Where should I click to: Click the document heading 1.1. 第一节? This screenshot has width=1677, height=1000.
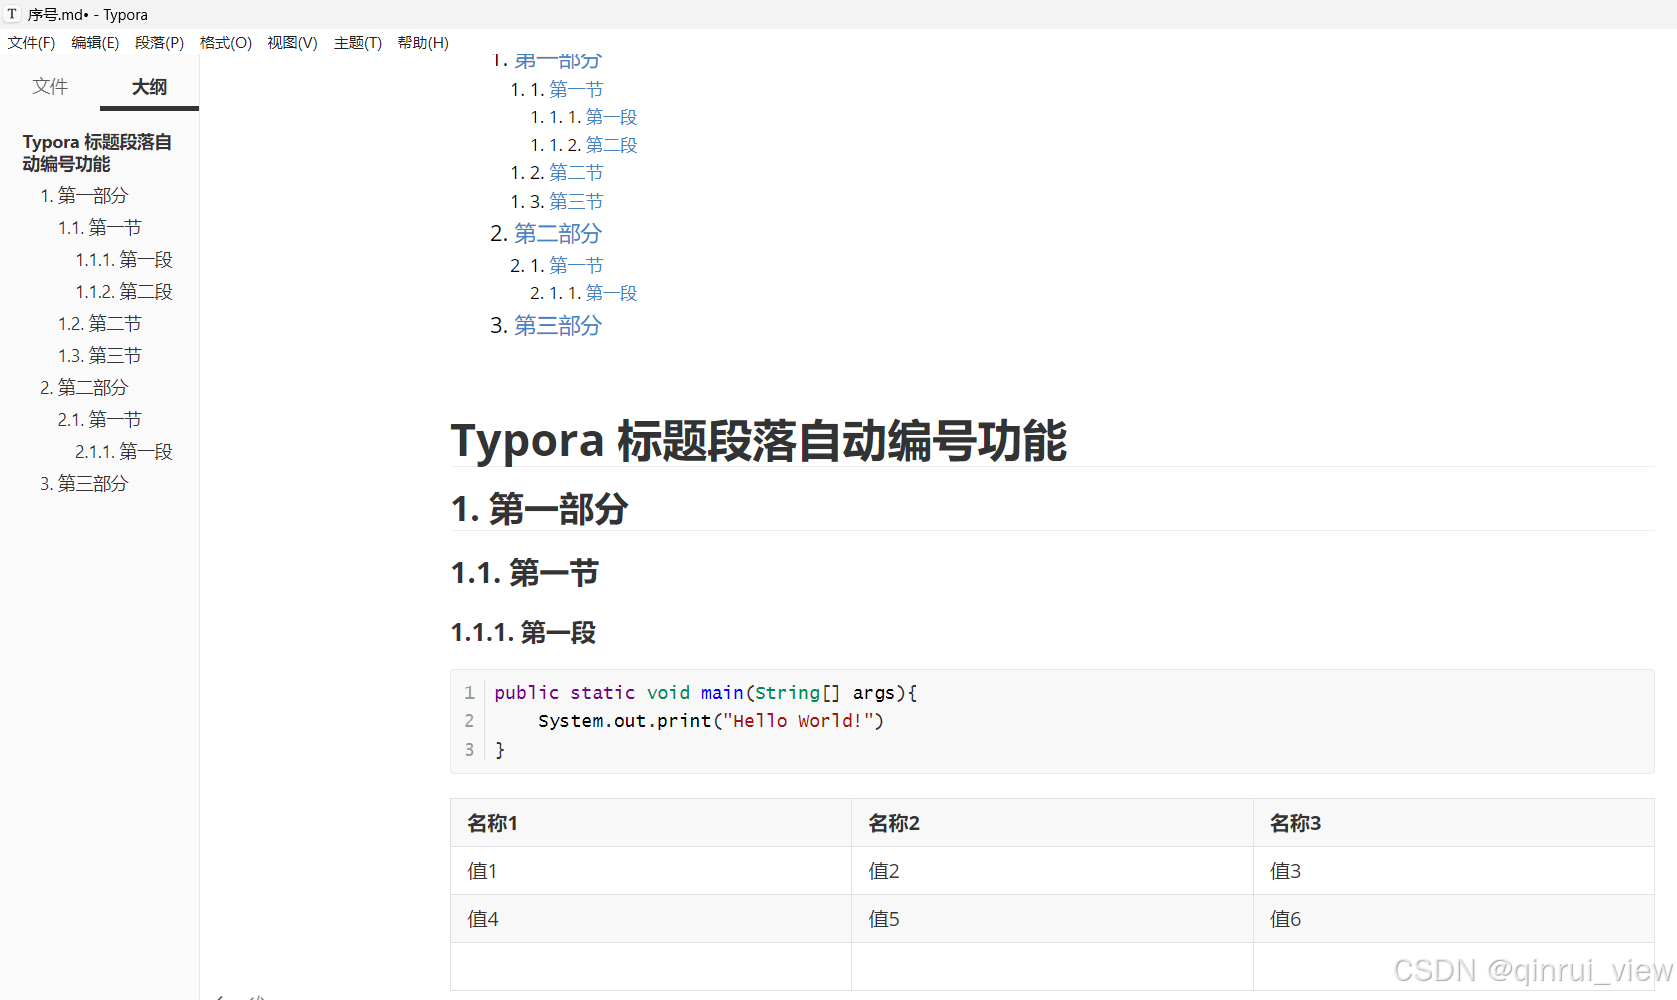tap(525, 573)
